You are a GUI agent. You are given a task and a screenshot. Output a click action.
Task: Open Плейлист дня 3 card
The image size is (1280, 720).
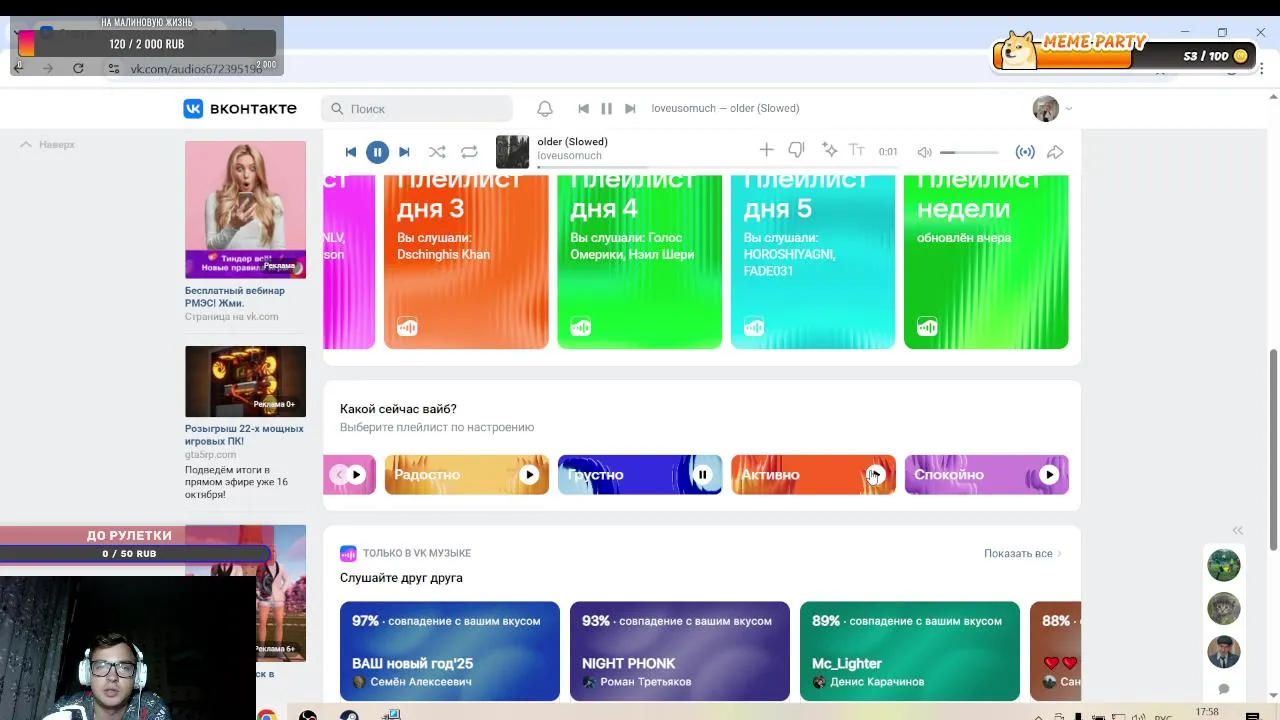pos(466,262)
